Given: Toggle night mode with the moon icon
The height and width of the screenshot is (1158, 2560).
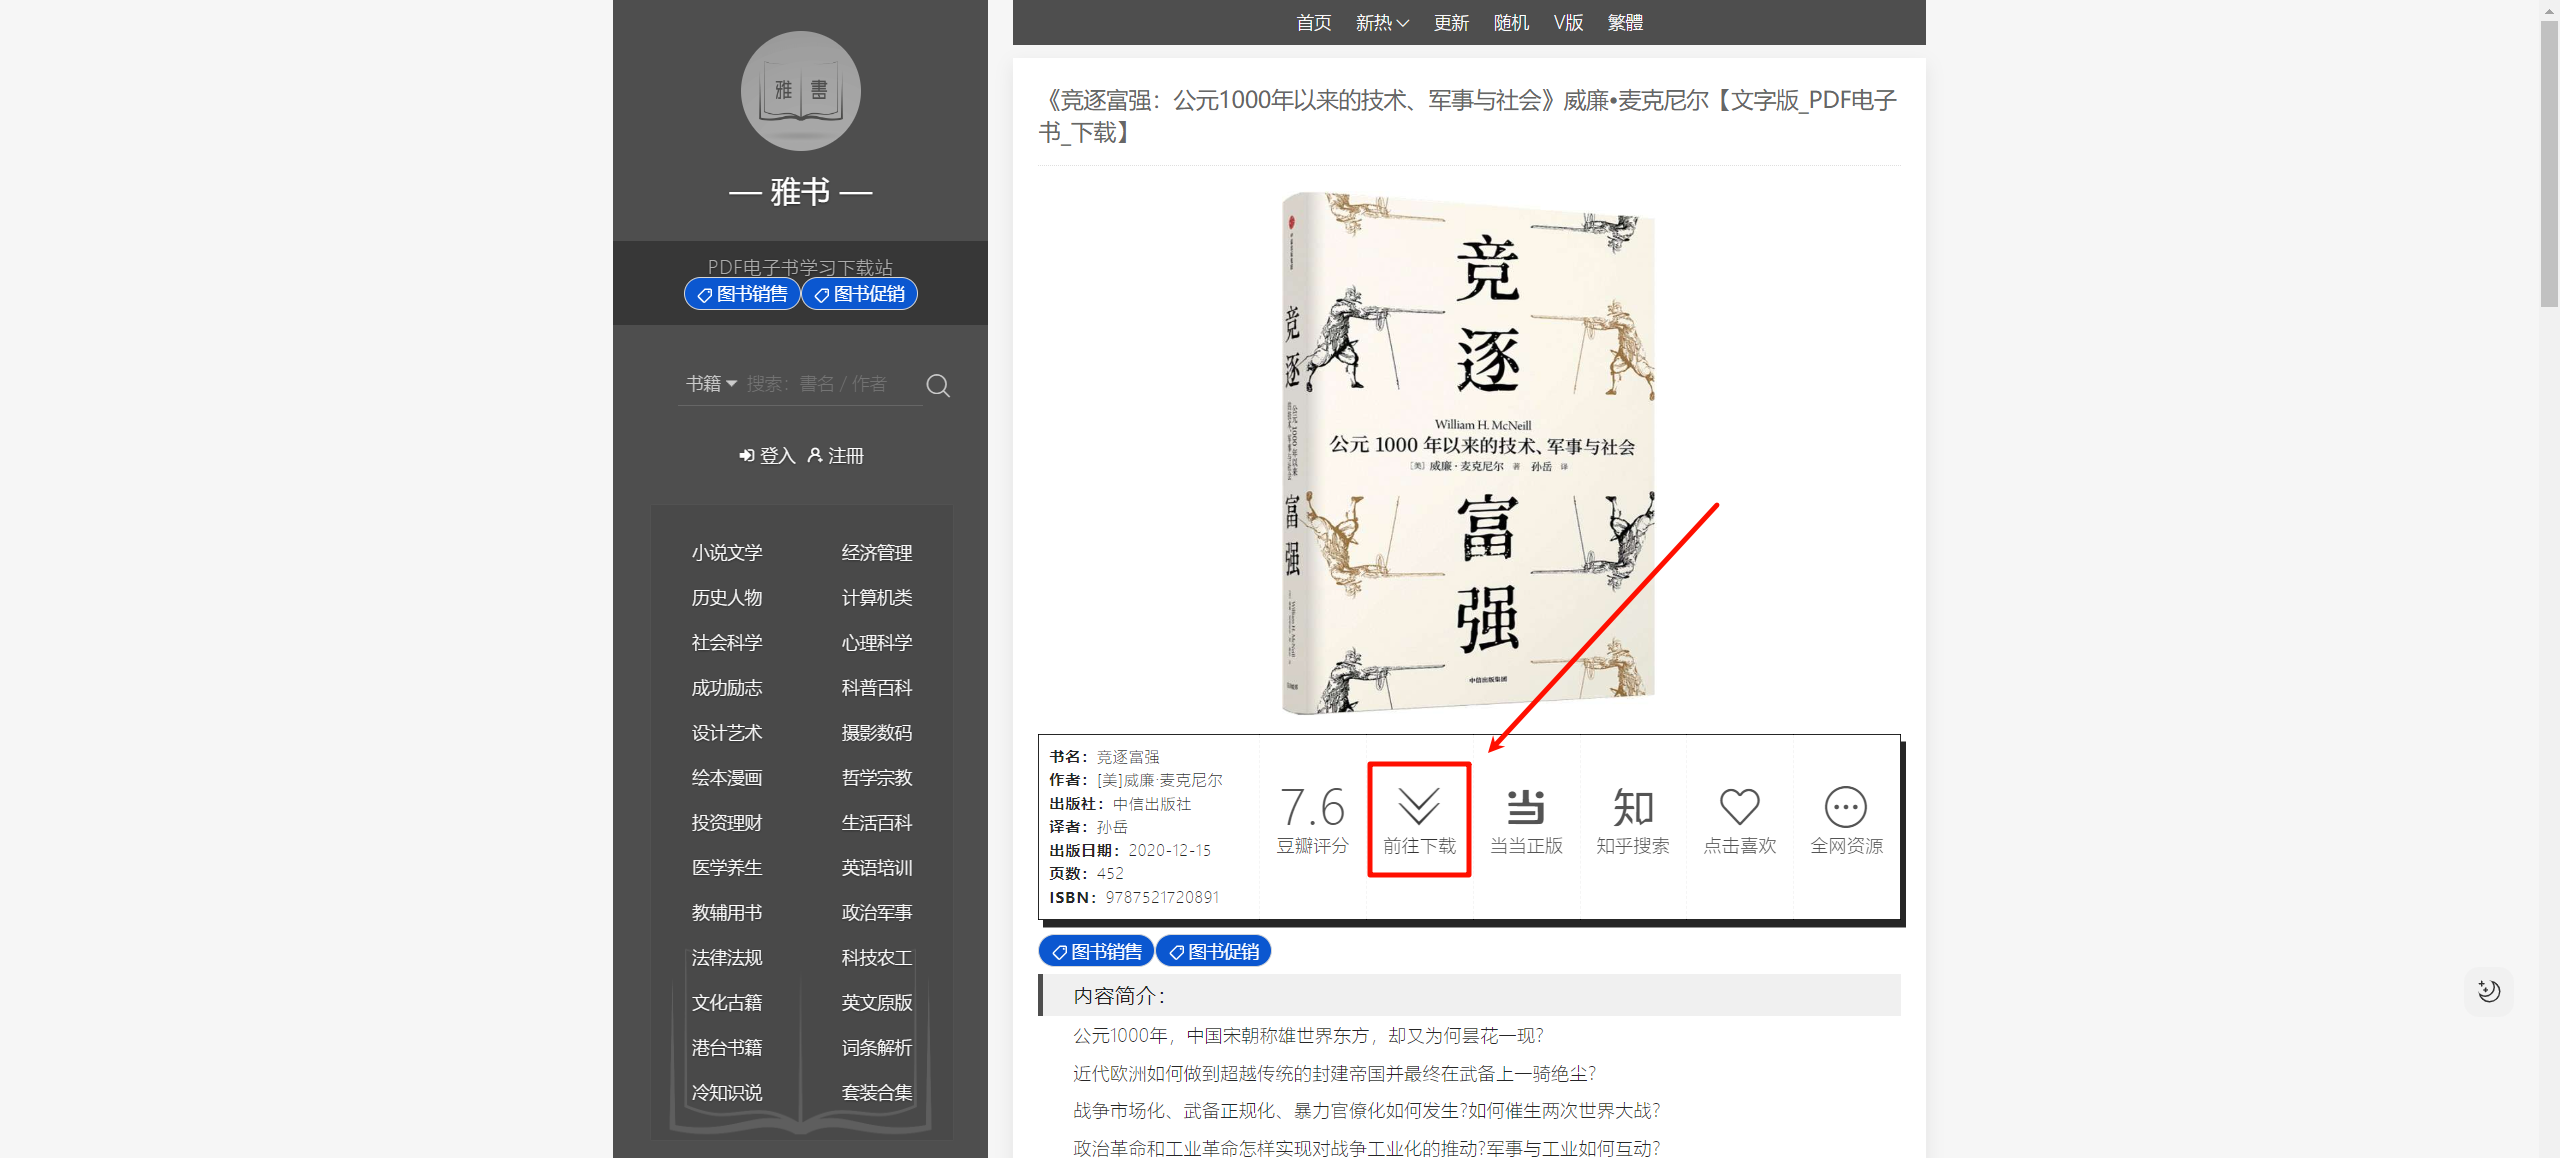Looking at the screenshot, I should (2488, 991).
